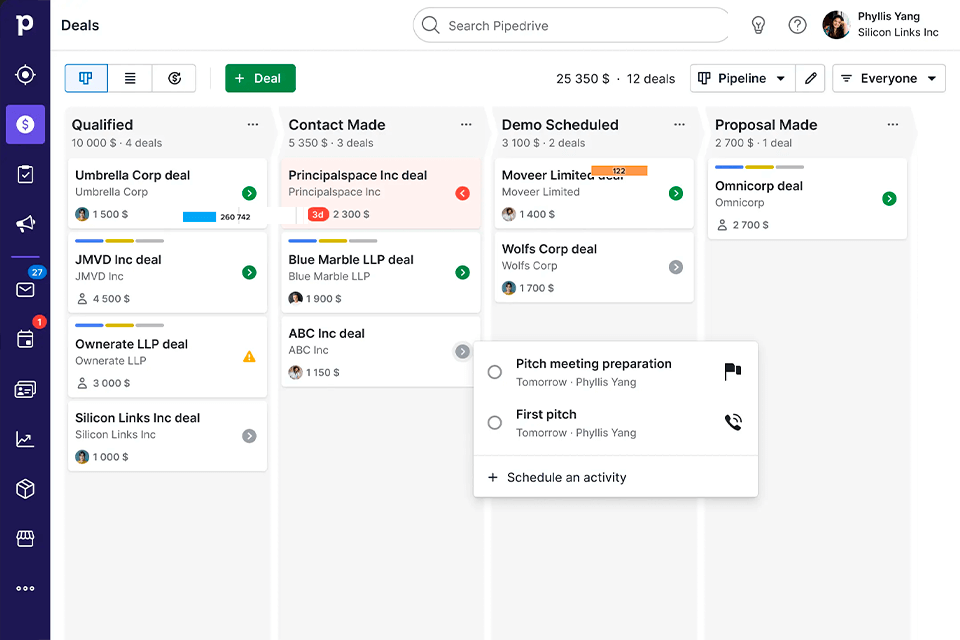Click grey activity arrow on Silicon Links Inc deal
This screenshot has height=640, width=960.
tap(249, 436)
